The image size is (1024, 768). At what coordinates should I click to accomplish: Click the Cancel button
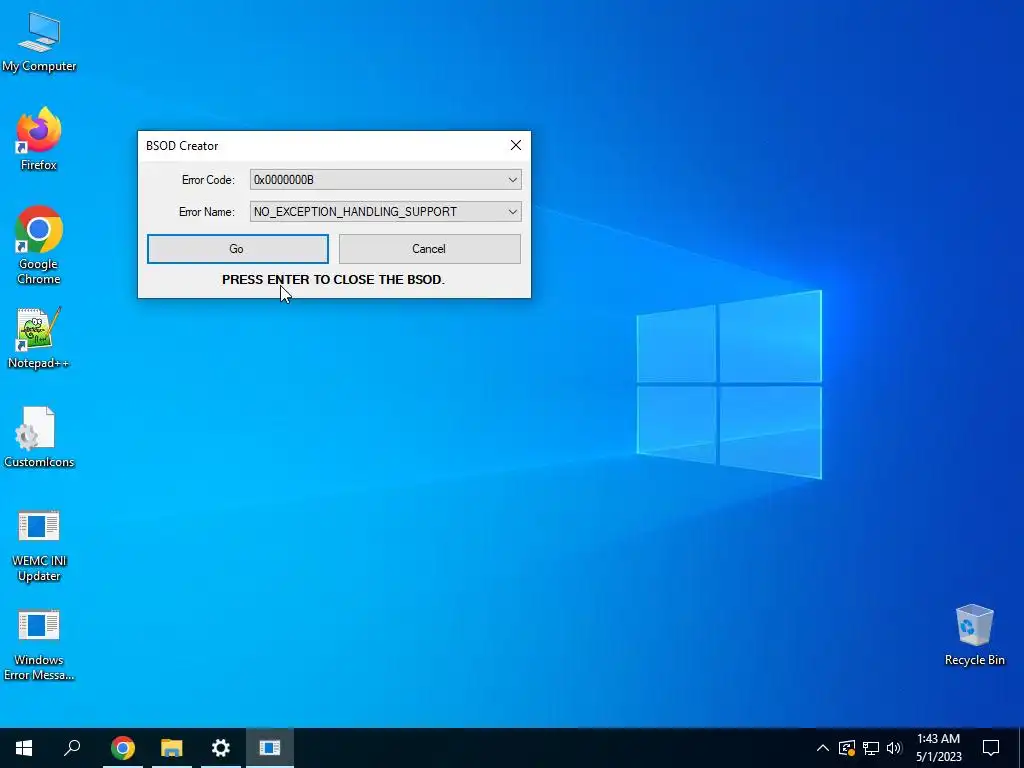click(430, 249)
